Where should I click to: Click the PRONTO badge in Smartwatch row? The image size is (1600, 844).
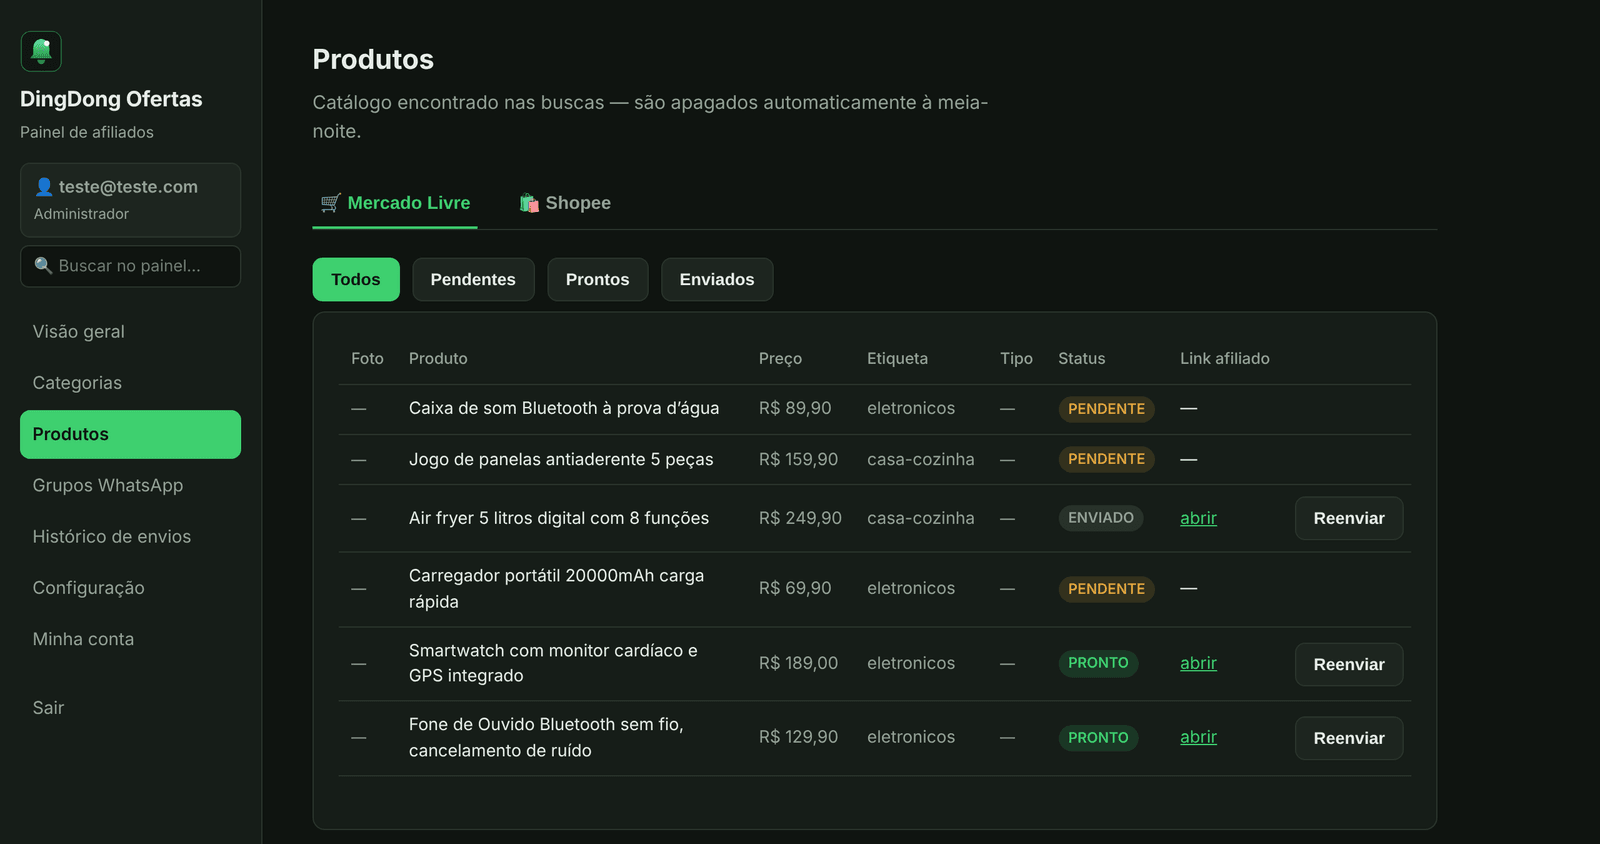[x=1098, y=663]
